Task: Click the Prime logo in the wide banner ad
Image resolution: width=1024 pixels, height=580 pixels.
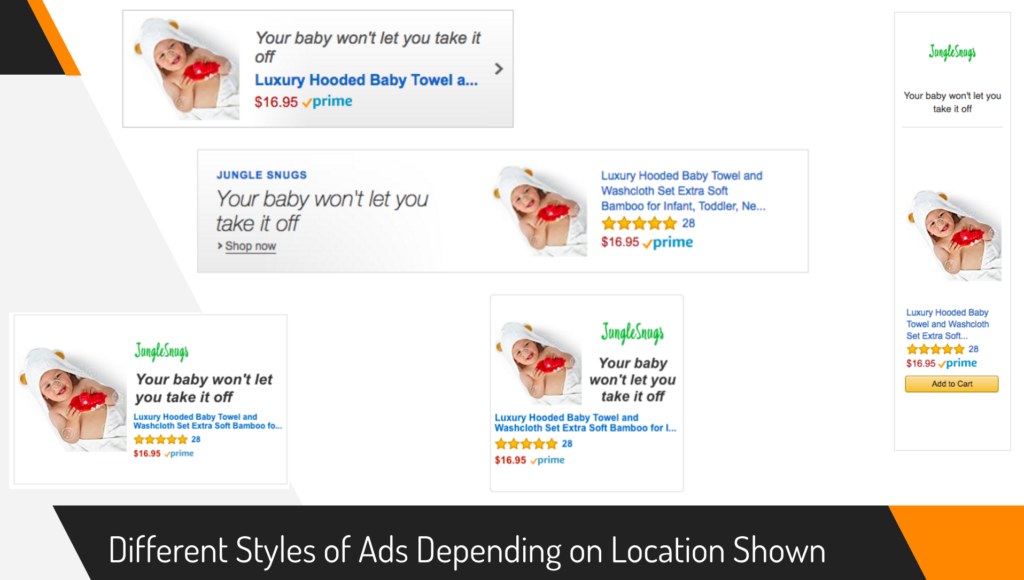Action: coord(668,242)
